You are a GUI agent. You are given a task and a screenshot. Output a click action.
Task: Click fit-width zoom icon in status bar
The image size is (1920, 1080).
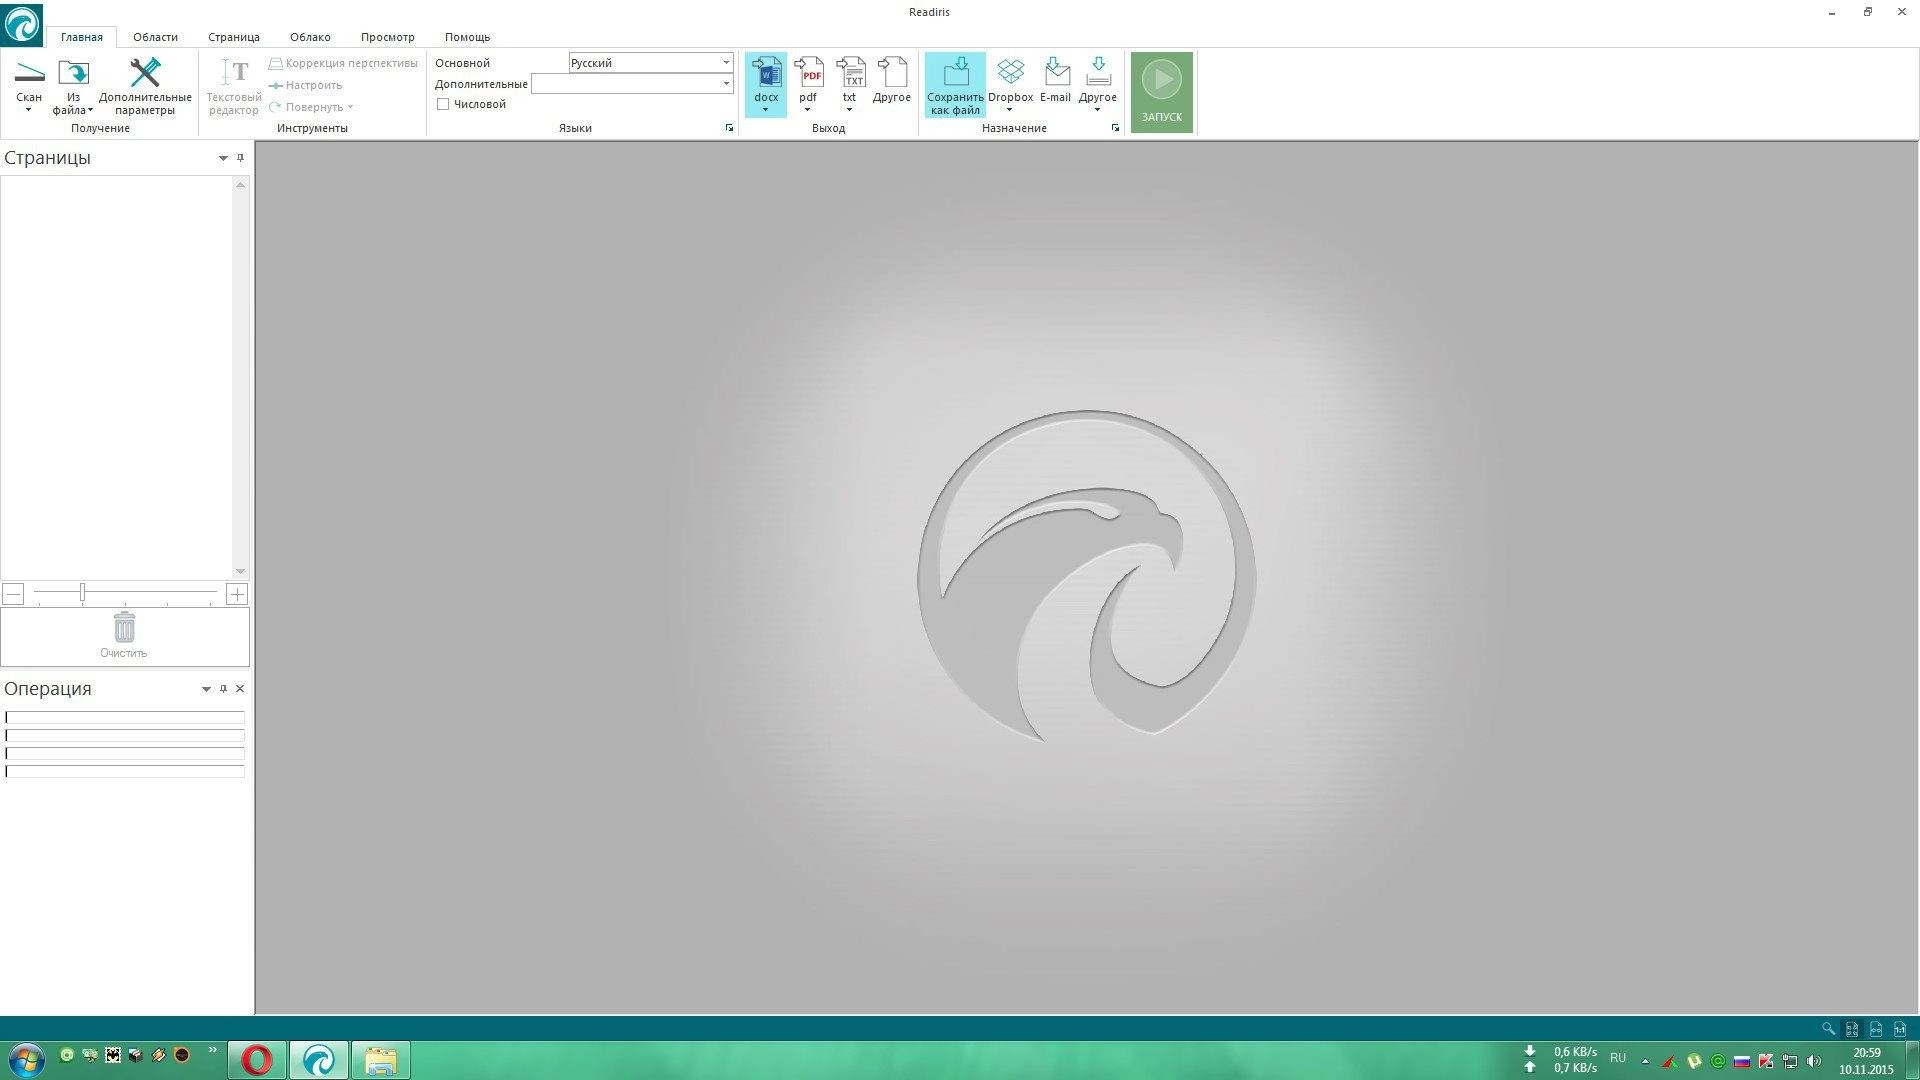[1876, 1029]
